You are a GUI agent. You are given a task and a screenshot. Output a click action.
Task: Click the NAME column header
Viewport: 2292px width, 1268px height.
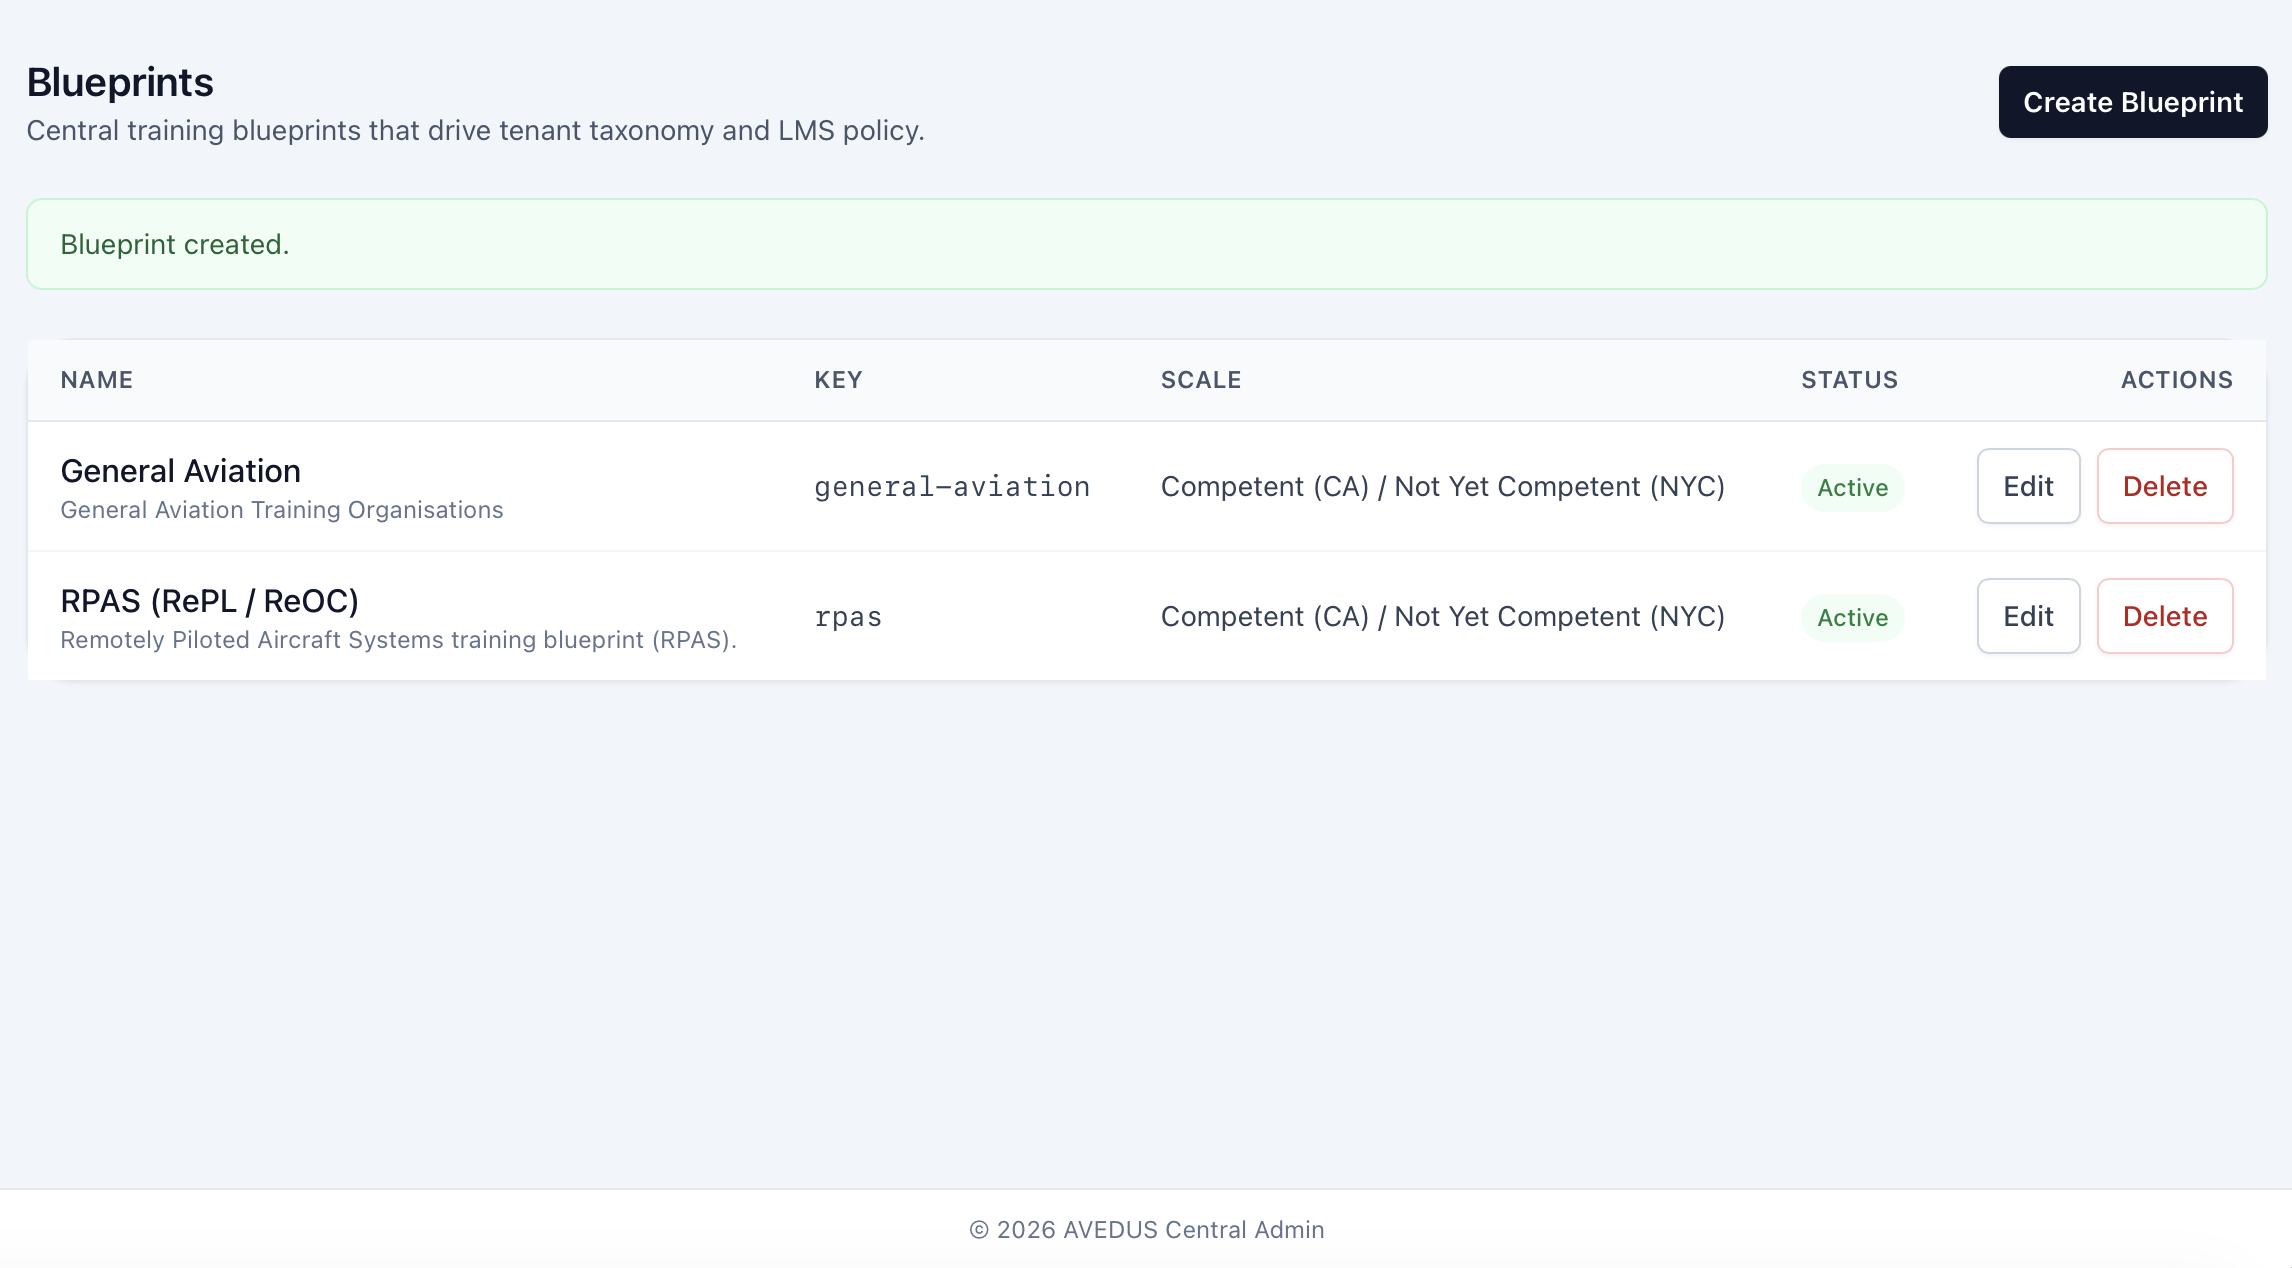click(x=97, y=380)
